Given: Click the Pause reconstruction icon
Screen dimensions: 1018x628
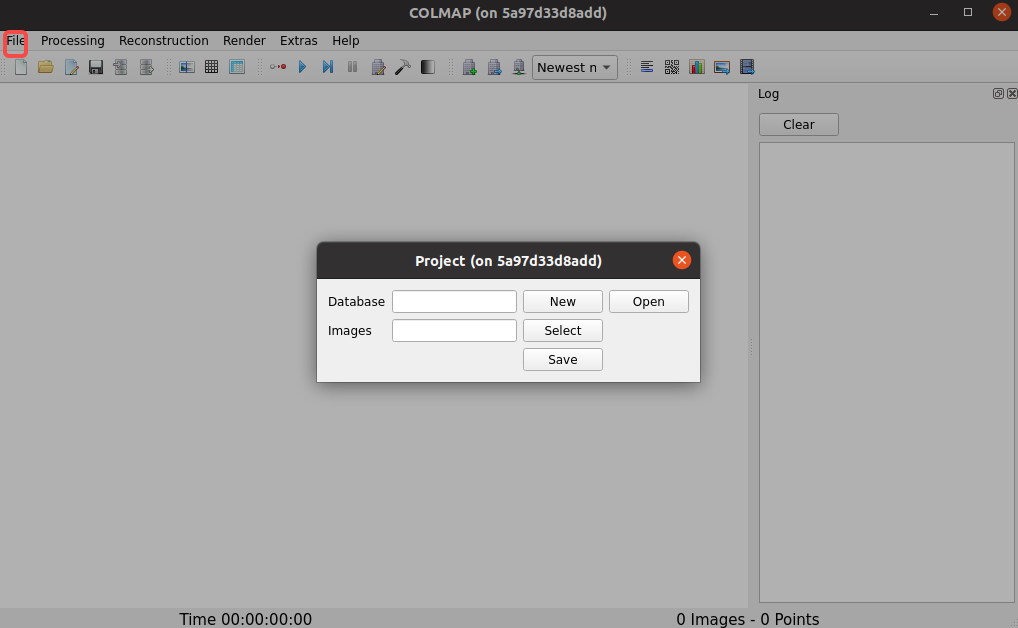Looking at the screenshot, I should click(x=353, y=67).
